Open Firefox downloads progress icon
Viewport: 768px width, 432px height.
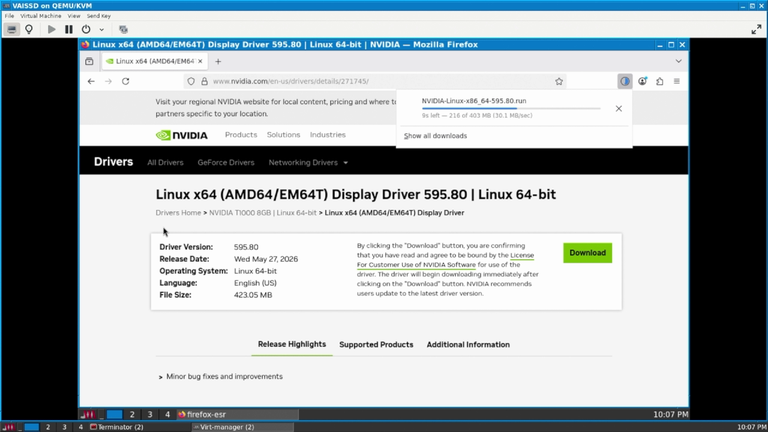(x=624, y=81)
